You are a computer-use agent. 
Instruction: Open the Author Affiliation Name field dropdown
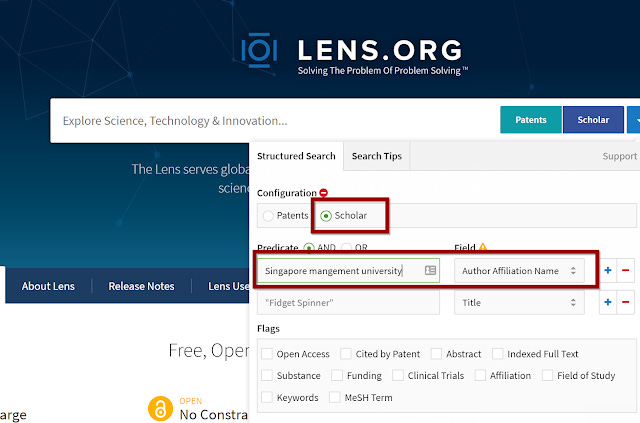click(x=519, y=270)
